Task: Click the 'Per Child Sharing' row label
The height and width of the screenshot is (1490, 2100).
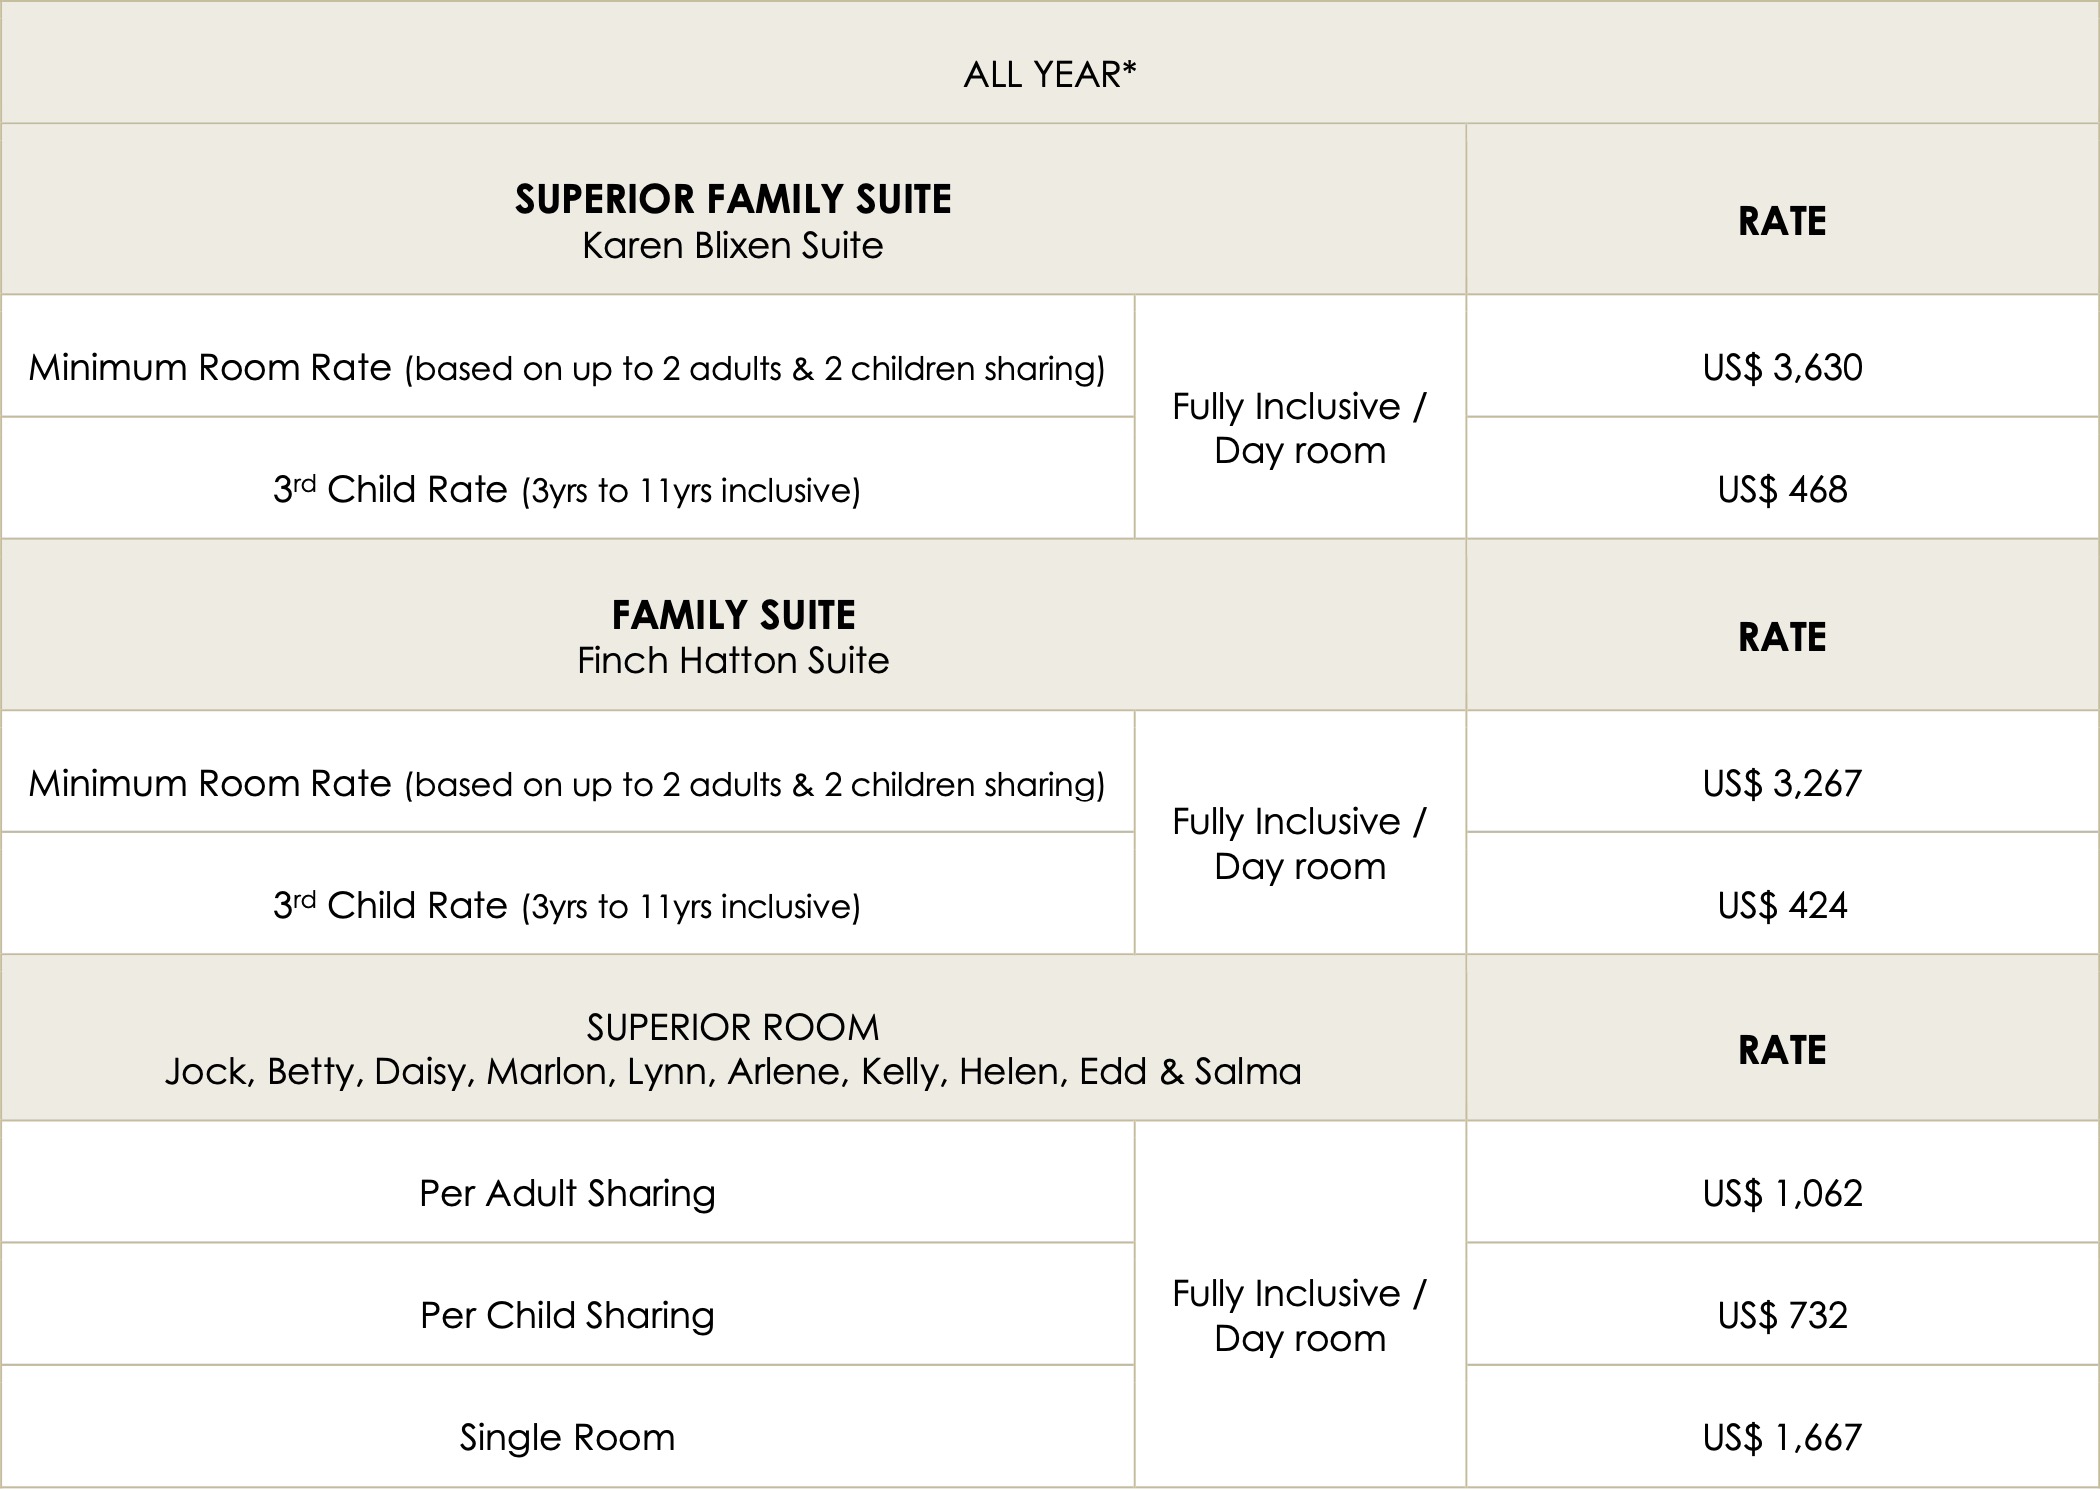Action: point(567,1315)
